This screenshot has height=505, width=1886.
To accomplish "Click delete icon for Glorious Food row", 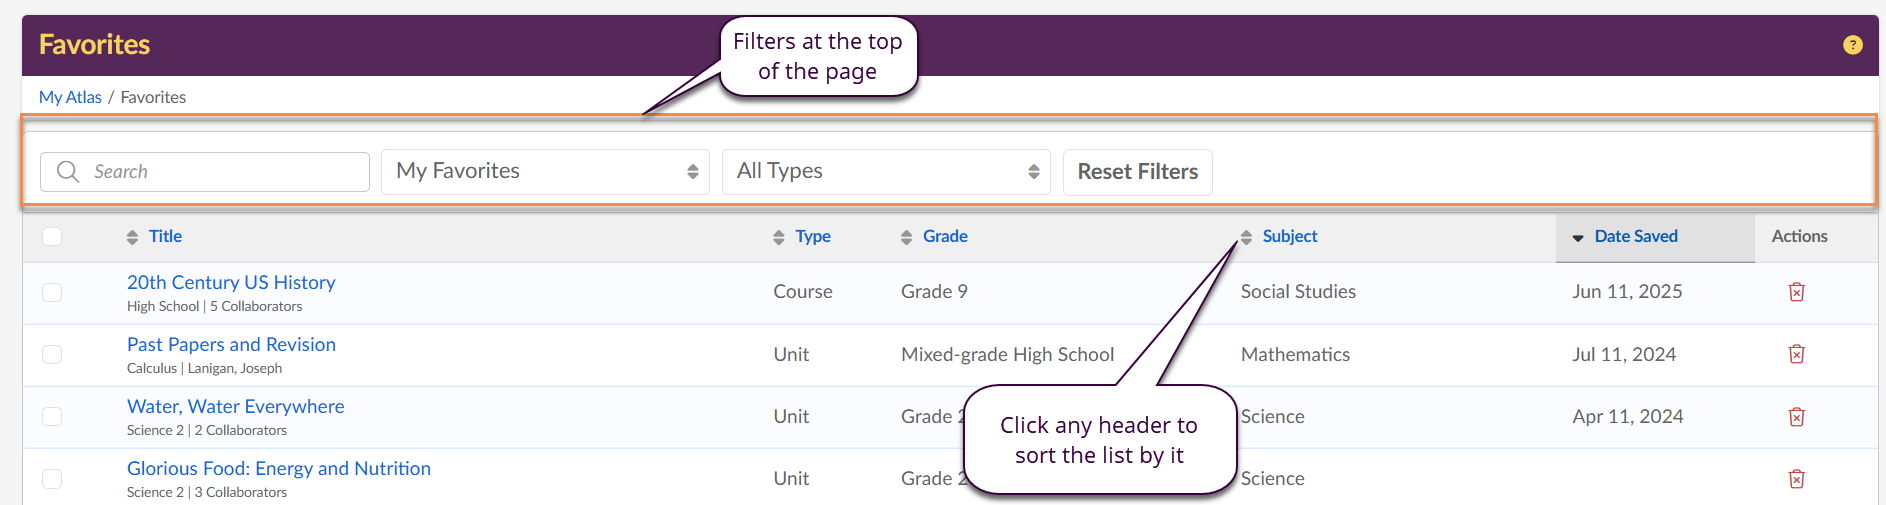I will (1796, 479).
